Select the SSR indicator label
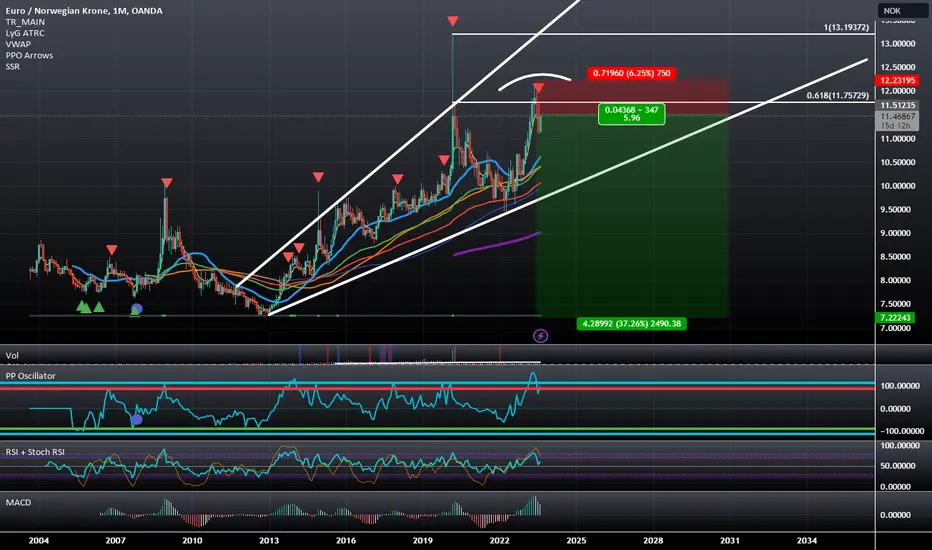 [x=12, y=67]
